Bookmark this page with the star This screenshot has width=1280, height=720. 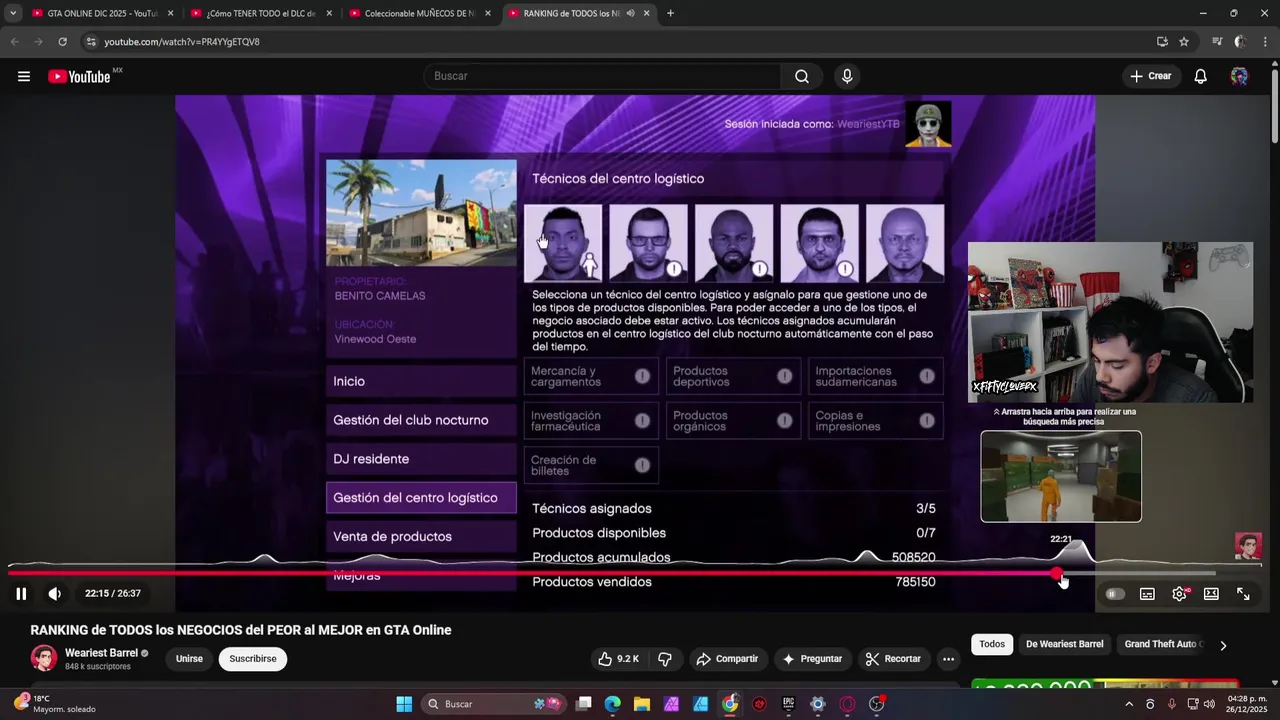coord(1184,42)
